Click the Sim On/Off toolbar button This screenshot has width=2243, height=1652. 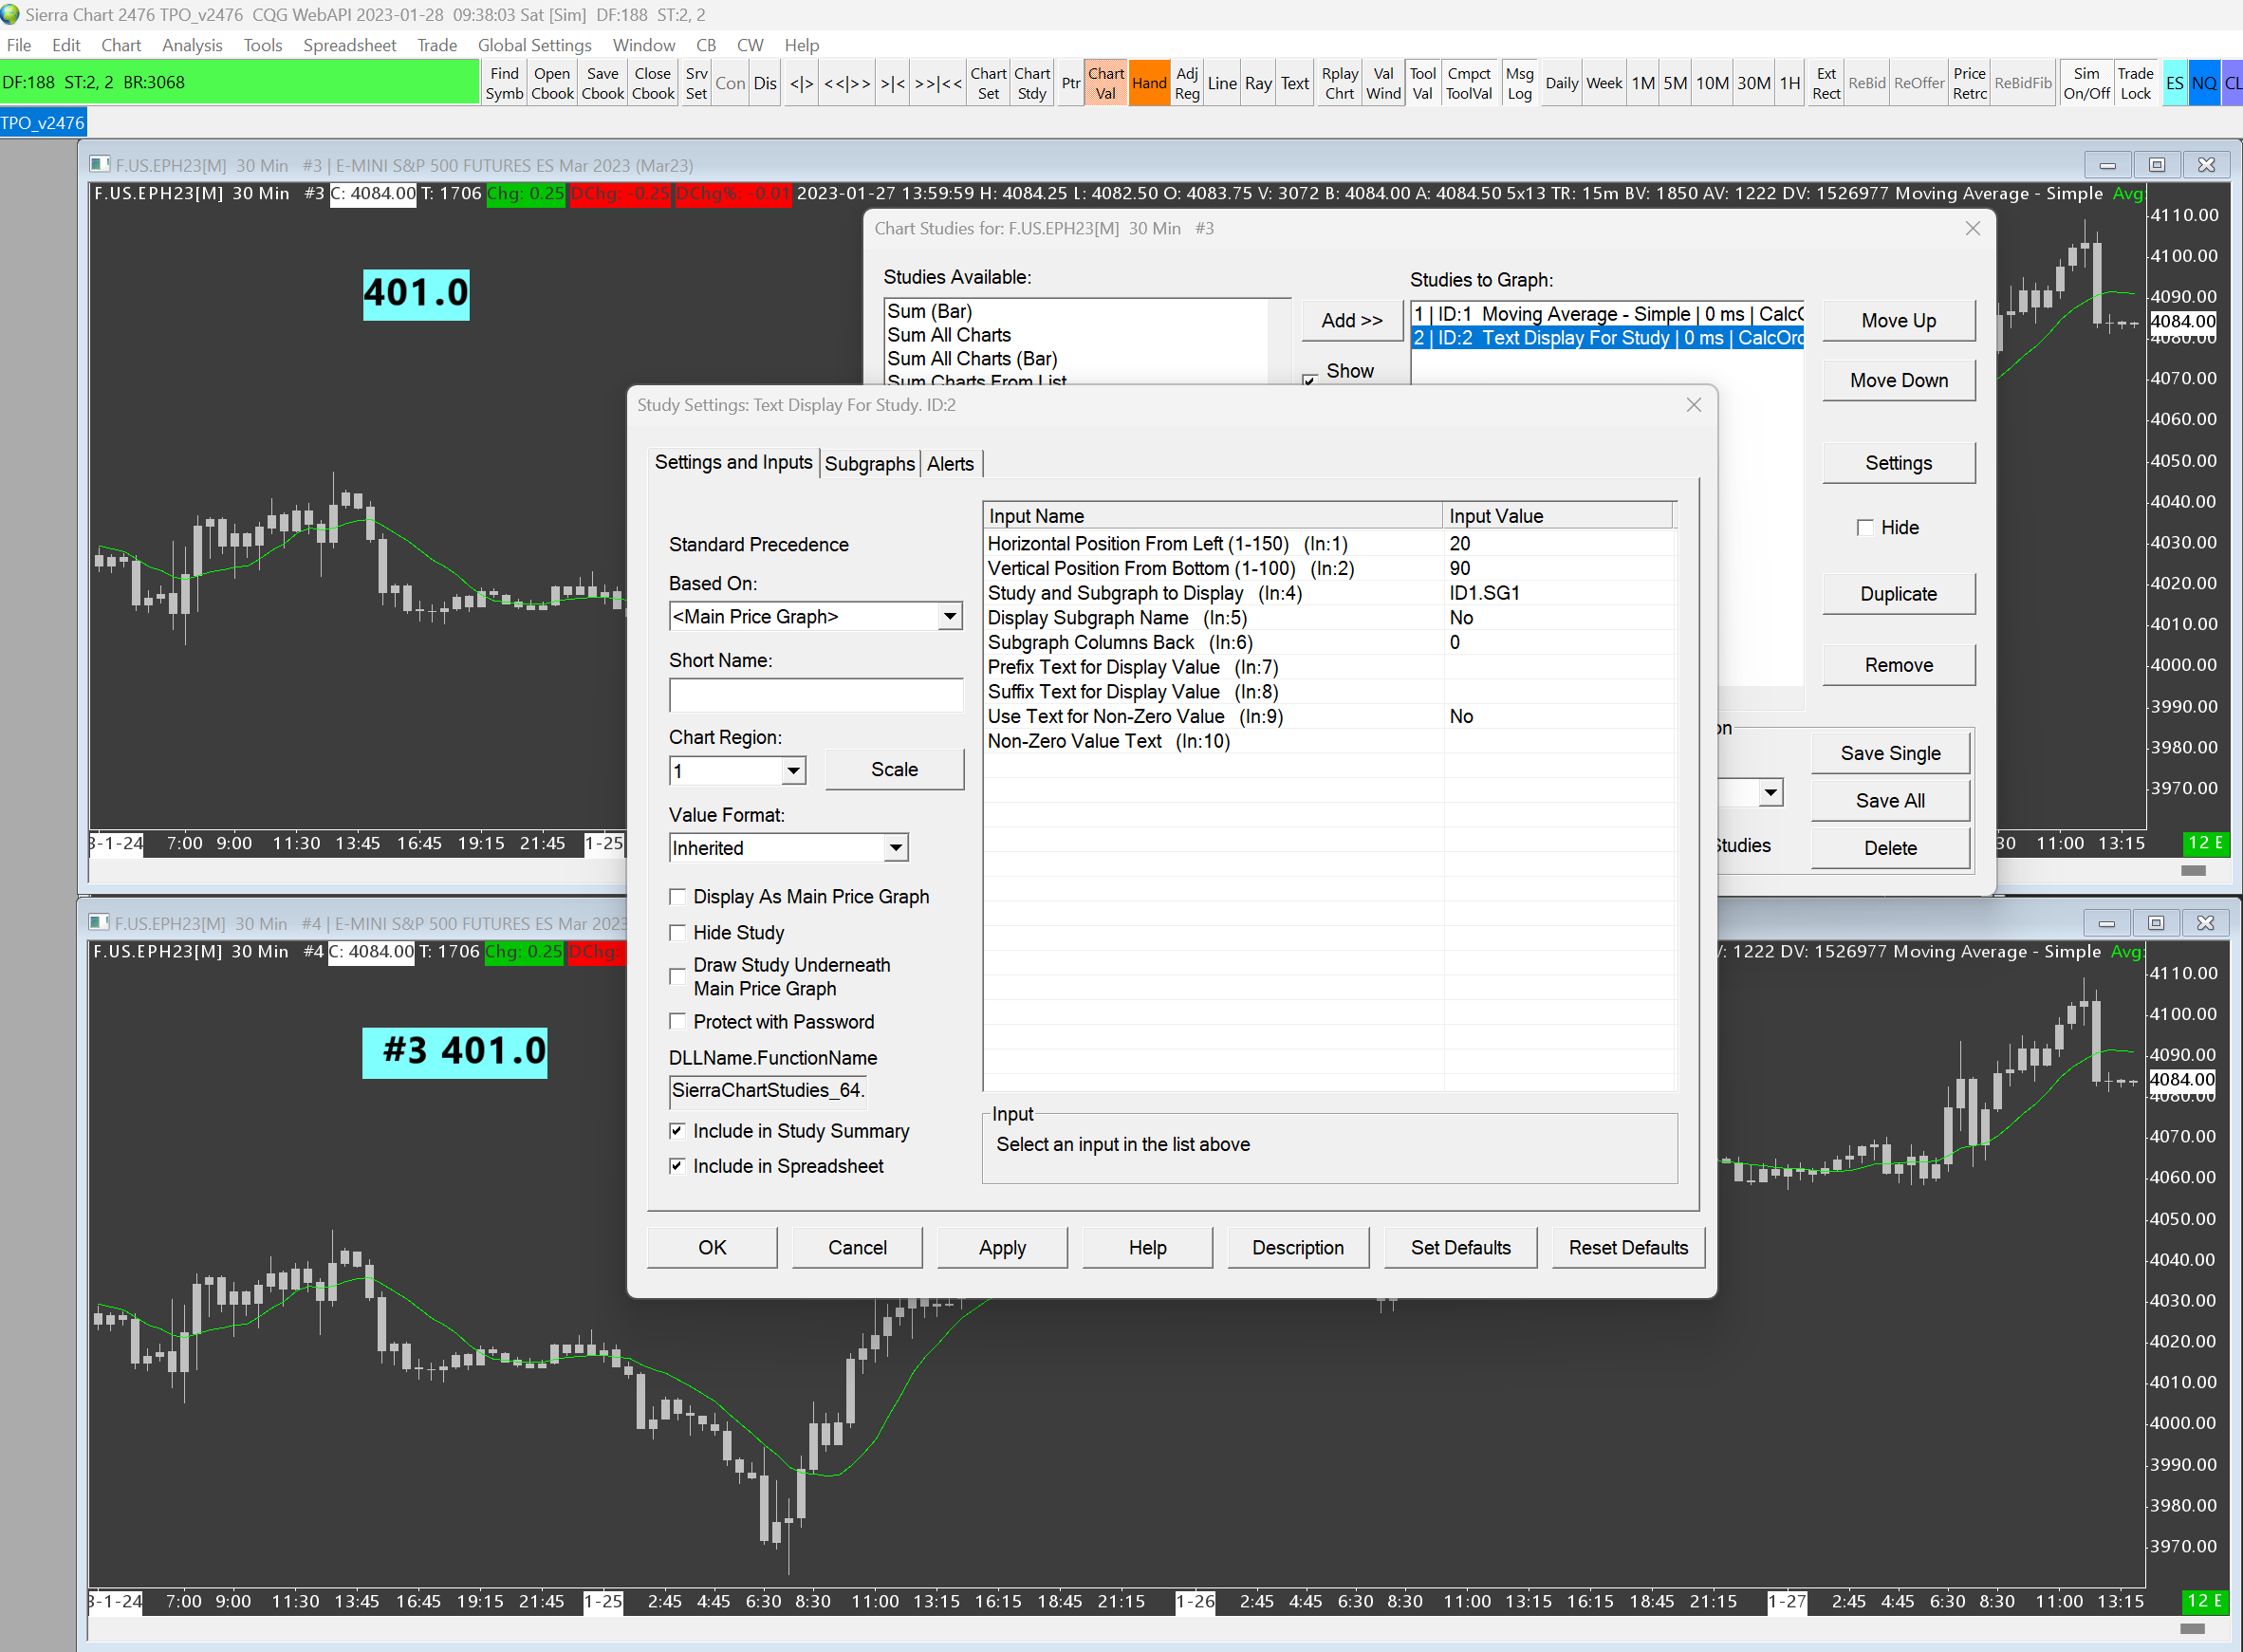pos(2086,83)
